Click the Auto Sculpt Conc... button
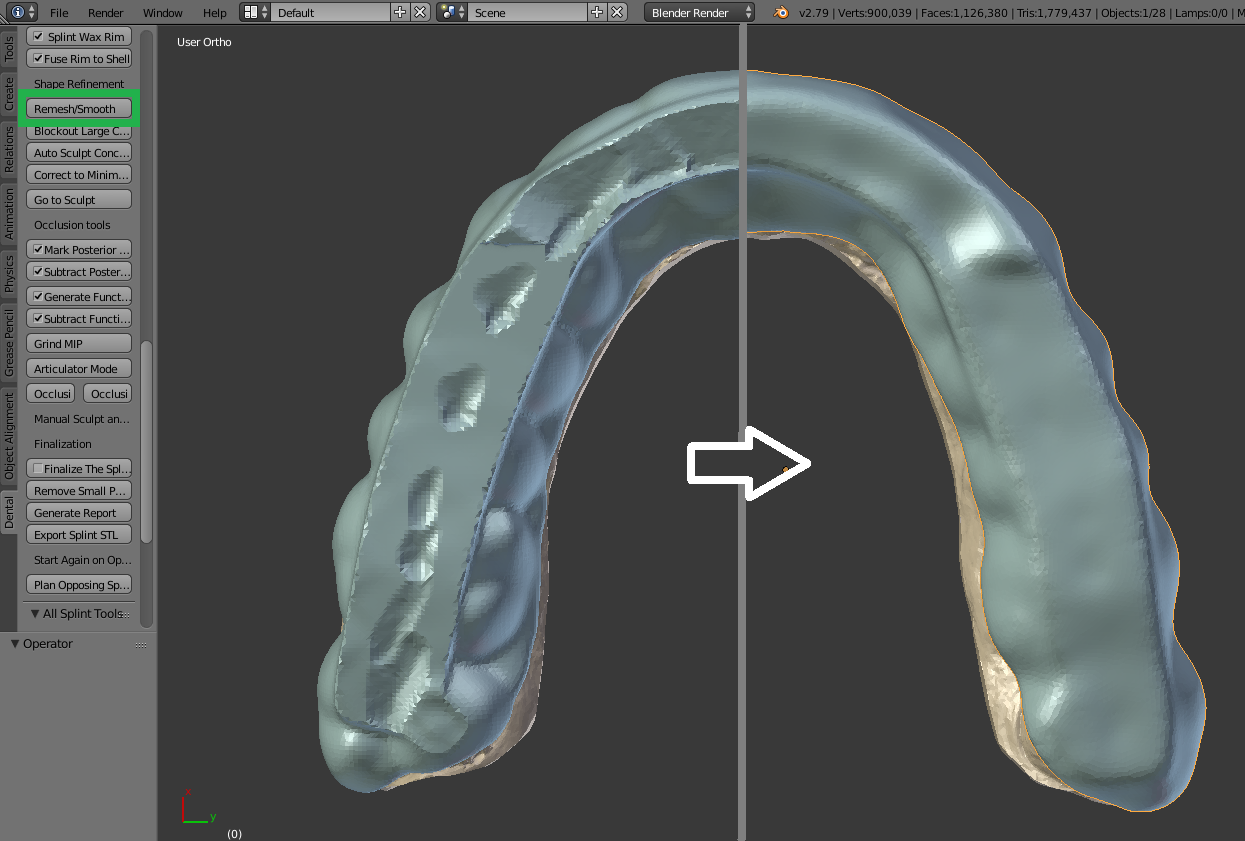The image size is (1245, 841). pos(79,153)
